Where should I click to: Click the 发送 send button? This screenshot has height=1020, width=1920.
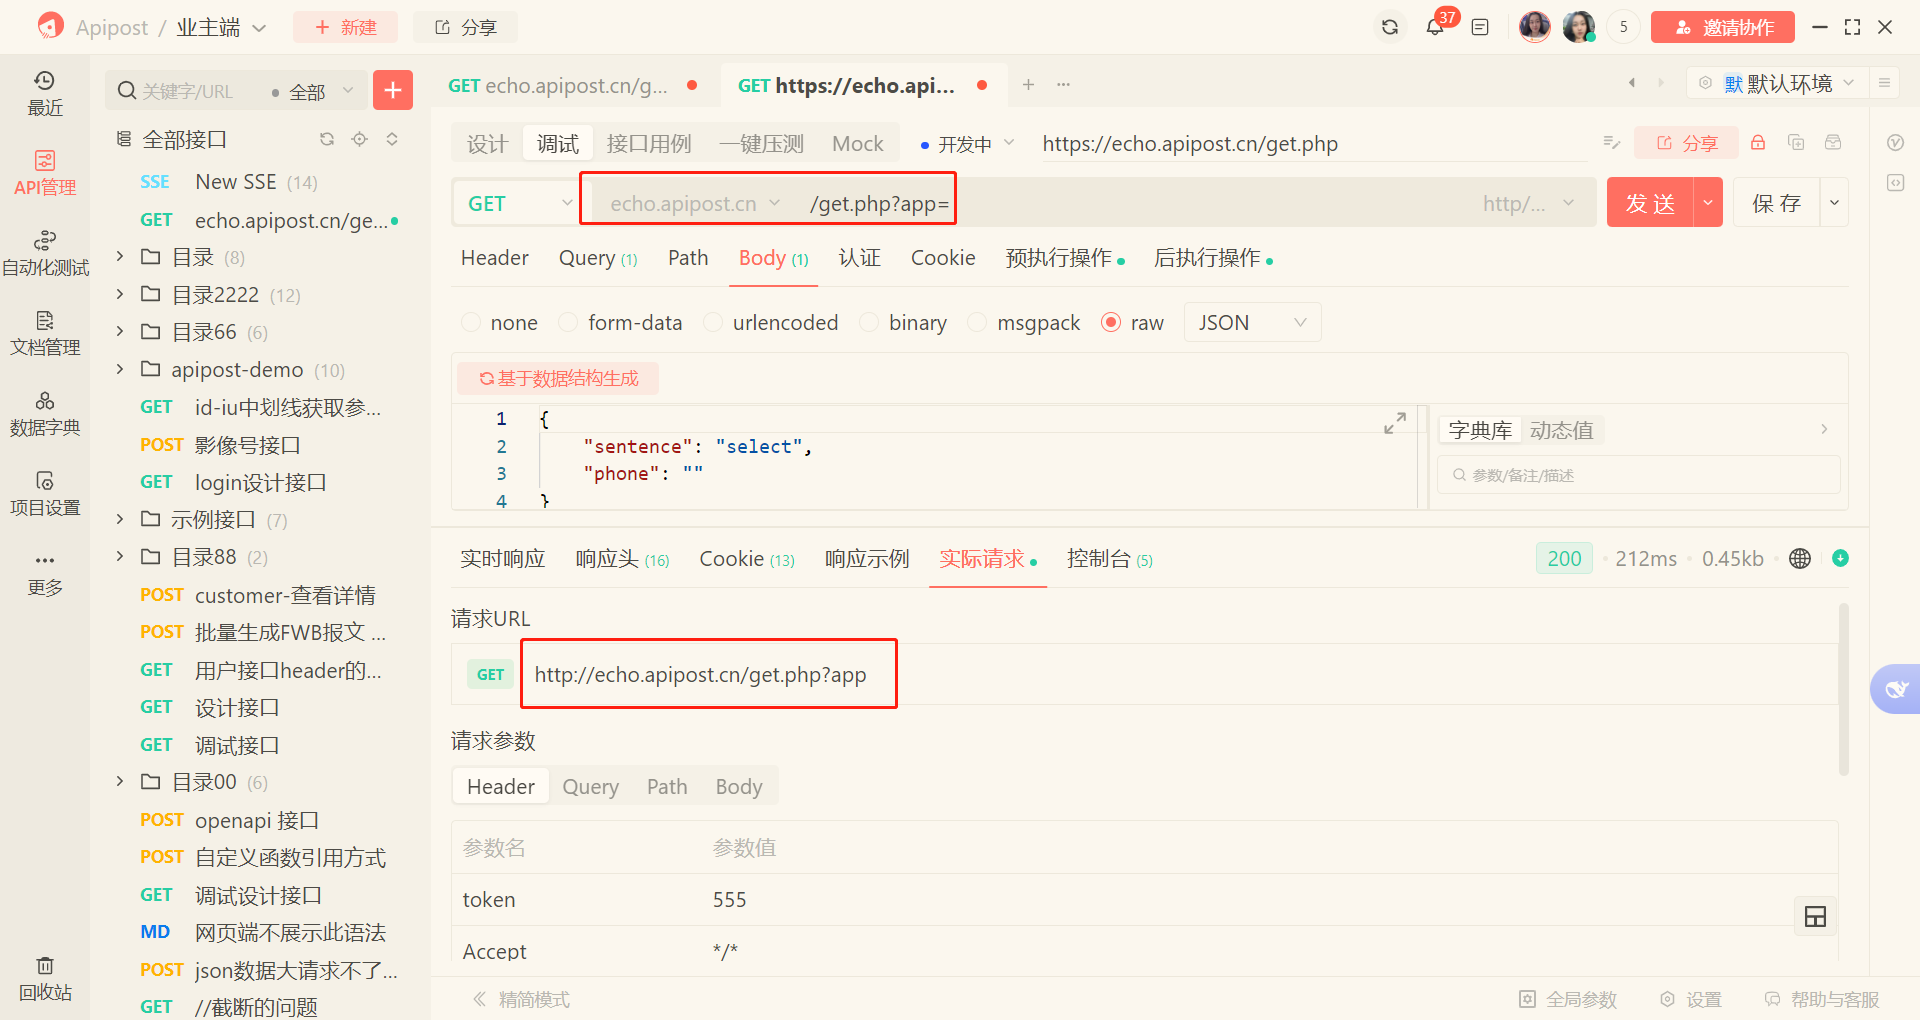tap(1650, 203)
